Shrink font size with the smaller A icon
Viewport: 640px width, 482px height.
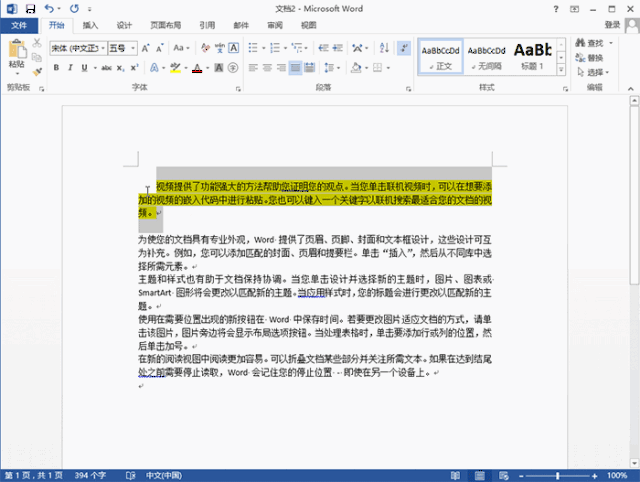point(160,48)
